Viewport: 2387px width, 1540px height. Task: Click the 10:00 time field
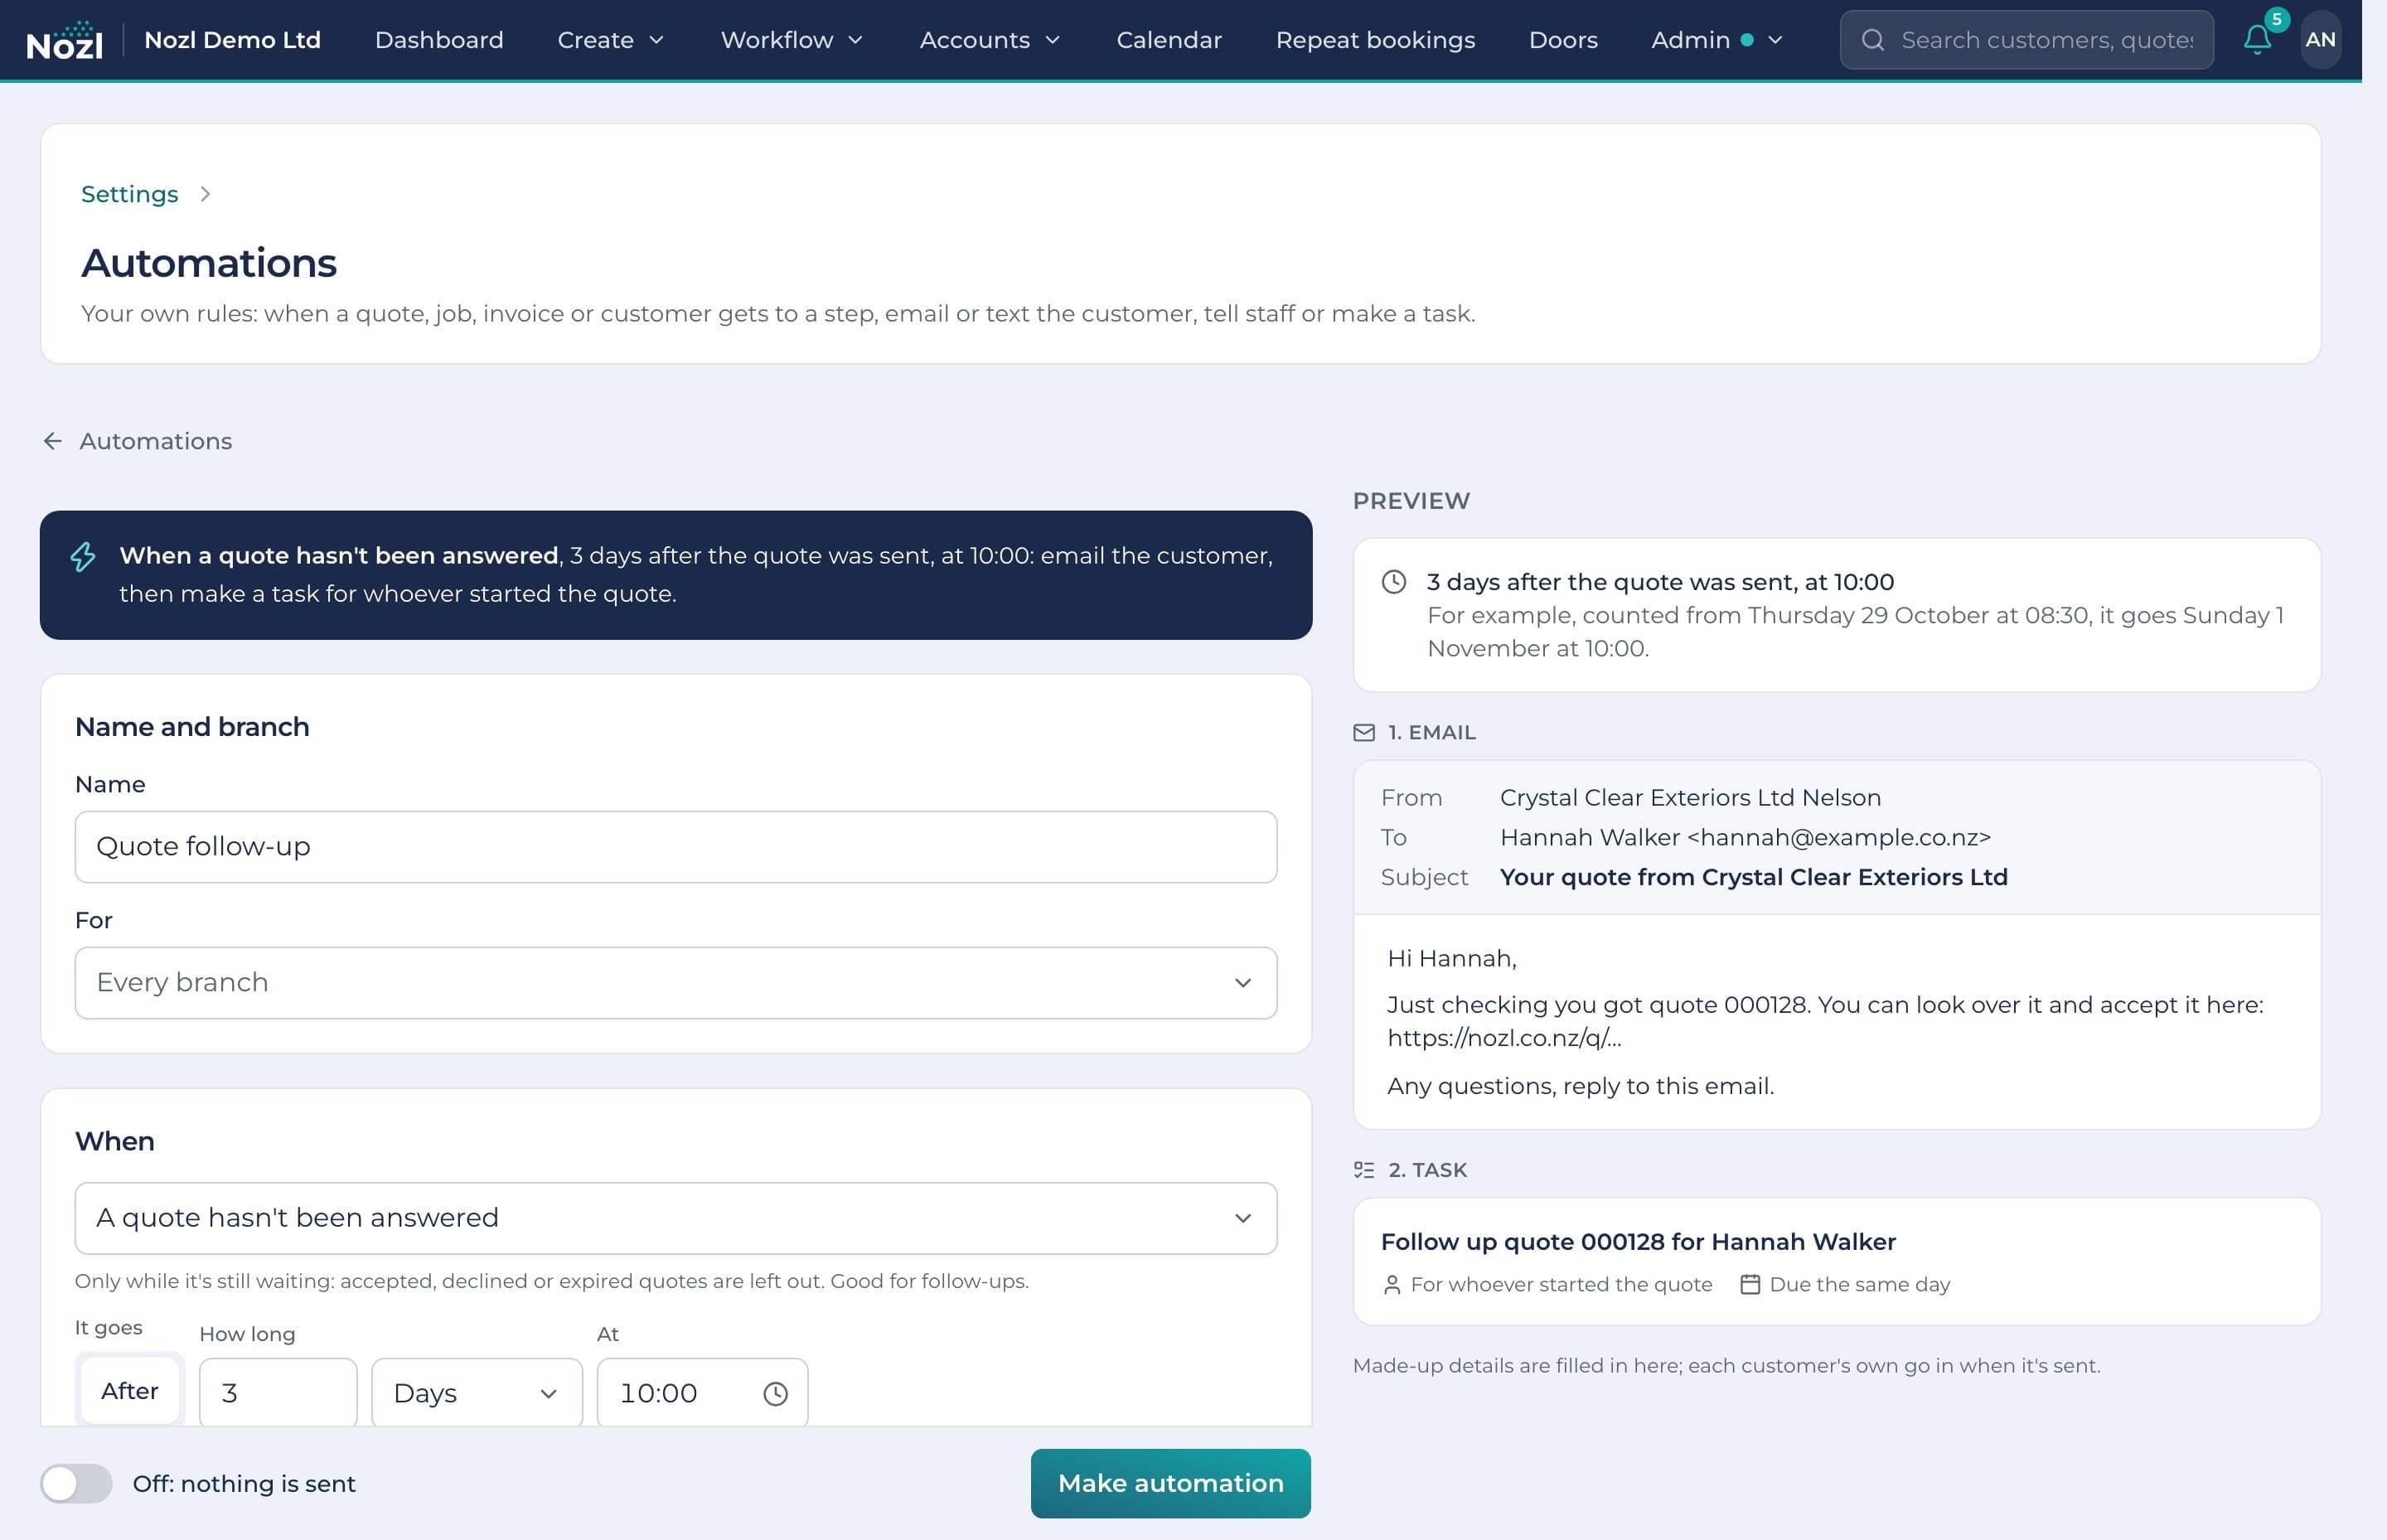point(702,1393)
